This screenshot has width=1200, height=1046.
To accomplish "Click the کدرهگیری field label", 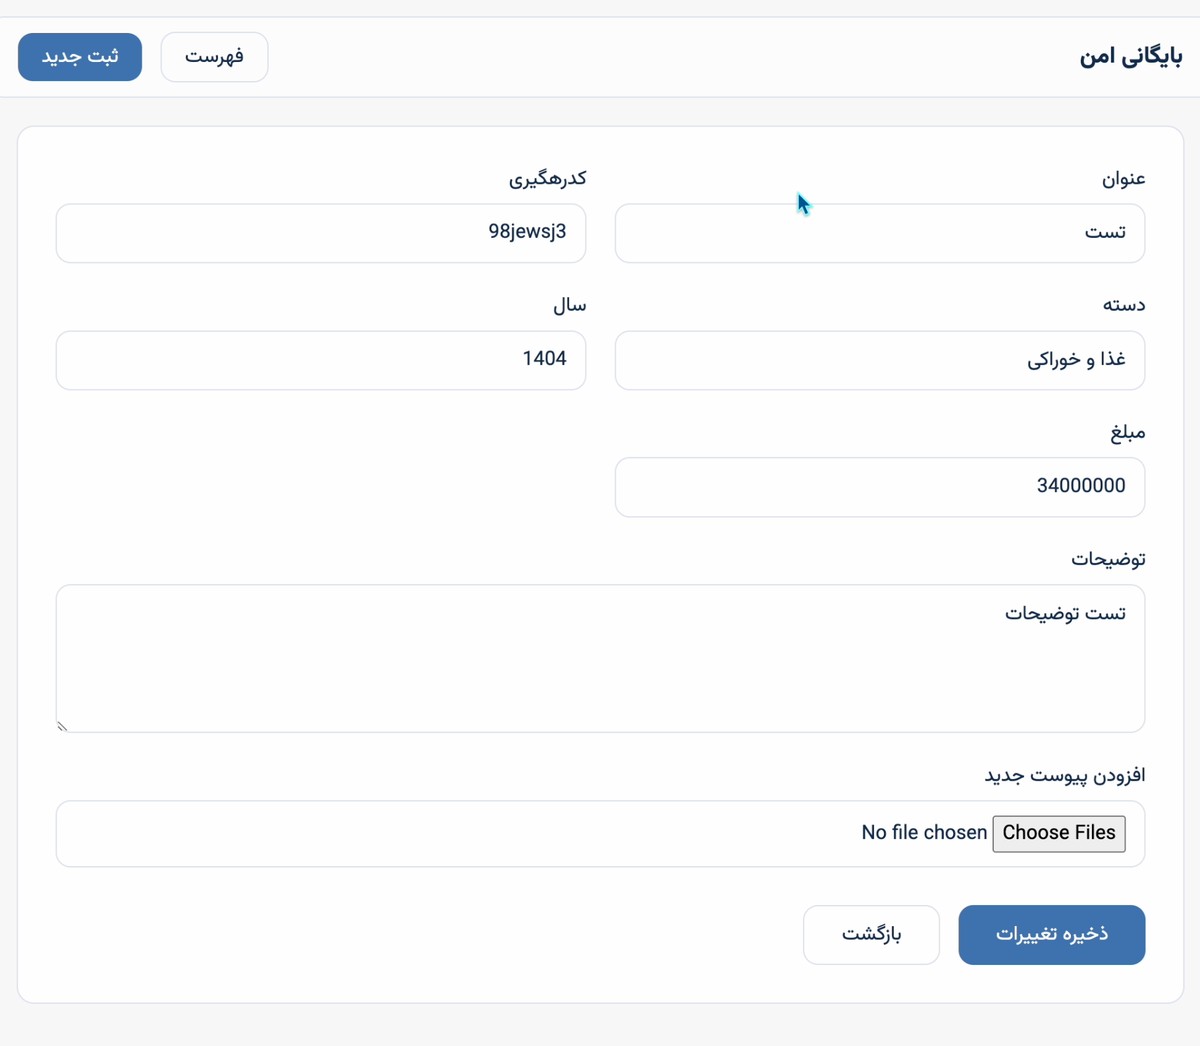I will [547, 179].
